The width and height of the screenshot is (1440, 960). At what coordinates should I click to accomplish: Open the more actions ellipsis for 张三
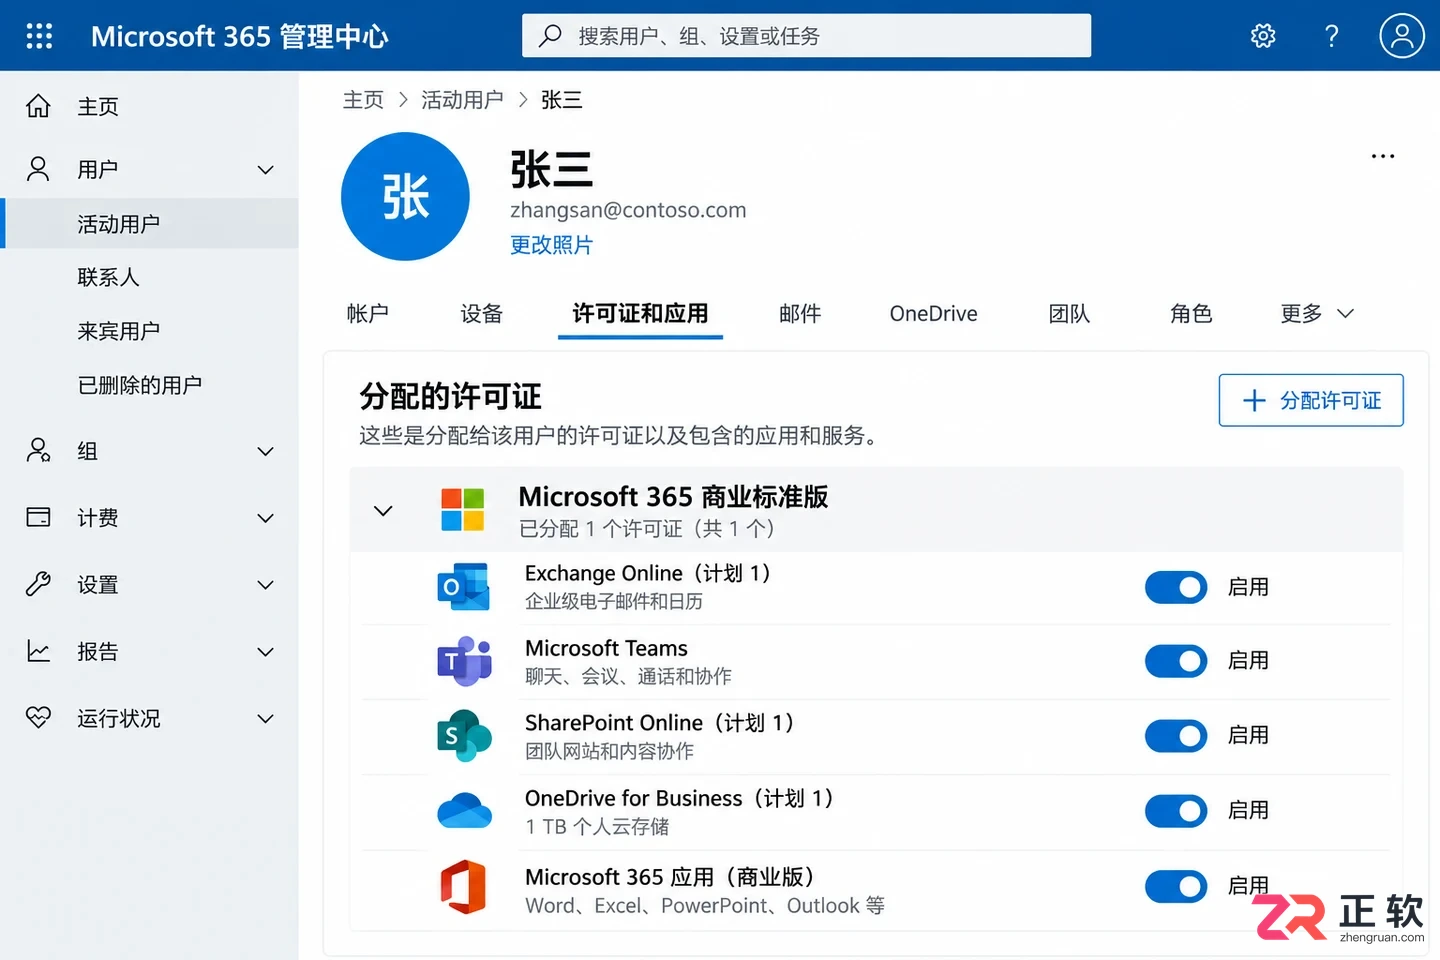1383,156
